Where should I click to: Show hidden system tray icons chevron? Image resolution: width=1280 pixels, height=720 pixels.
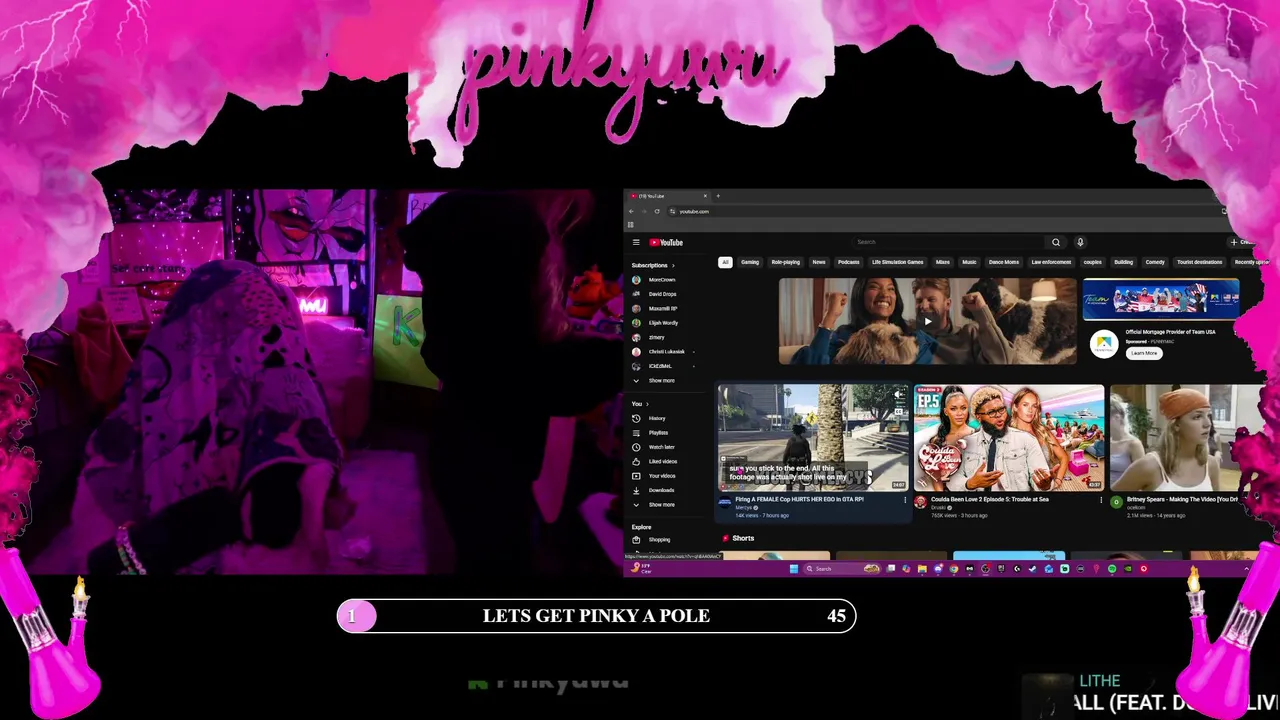[1246, 569]
